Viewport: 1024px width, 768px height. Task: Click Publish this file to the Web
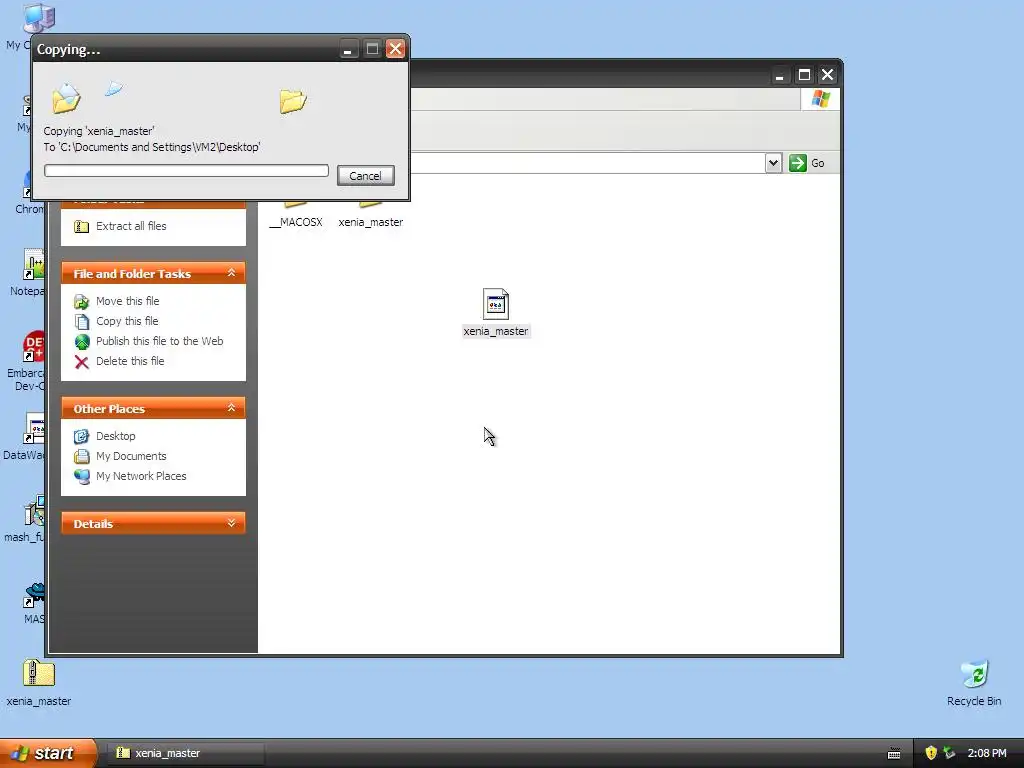pos(159,341)
